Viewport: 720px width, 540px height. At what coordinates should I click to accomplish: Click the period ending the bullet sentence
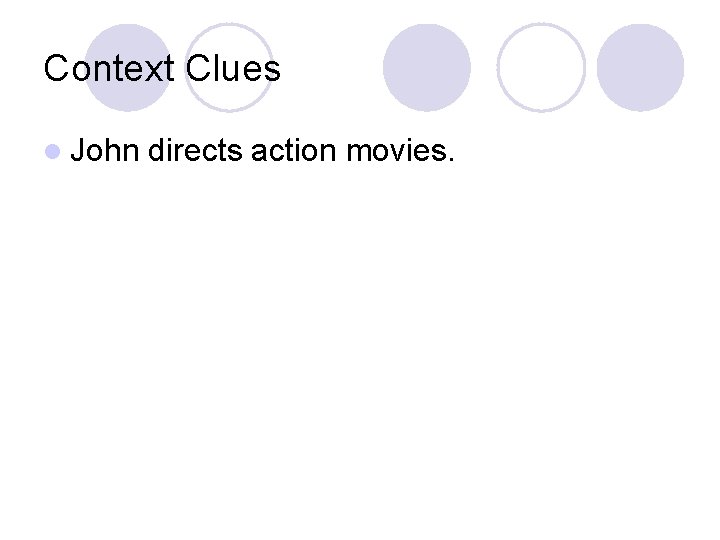click(x=450, y=158)
